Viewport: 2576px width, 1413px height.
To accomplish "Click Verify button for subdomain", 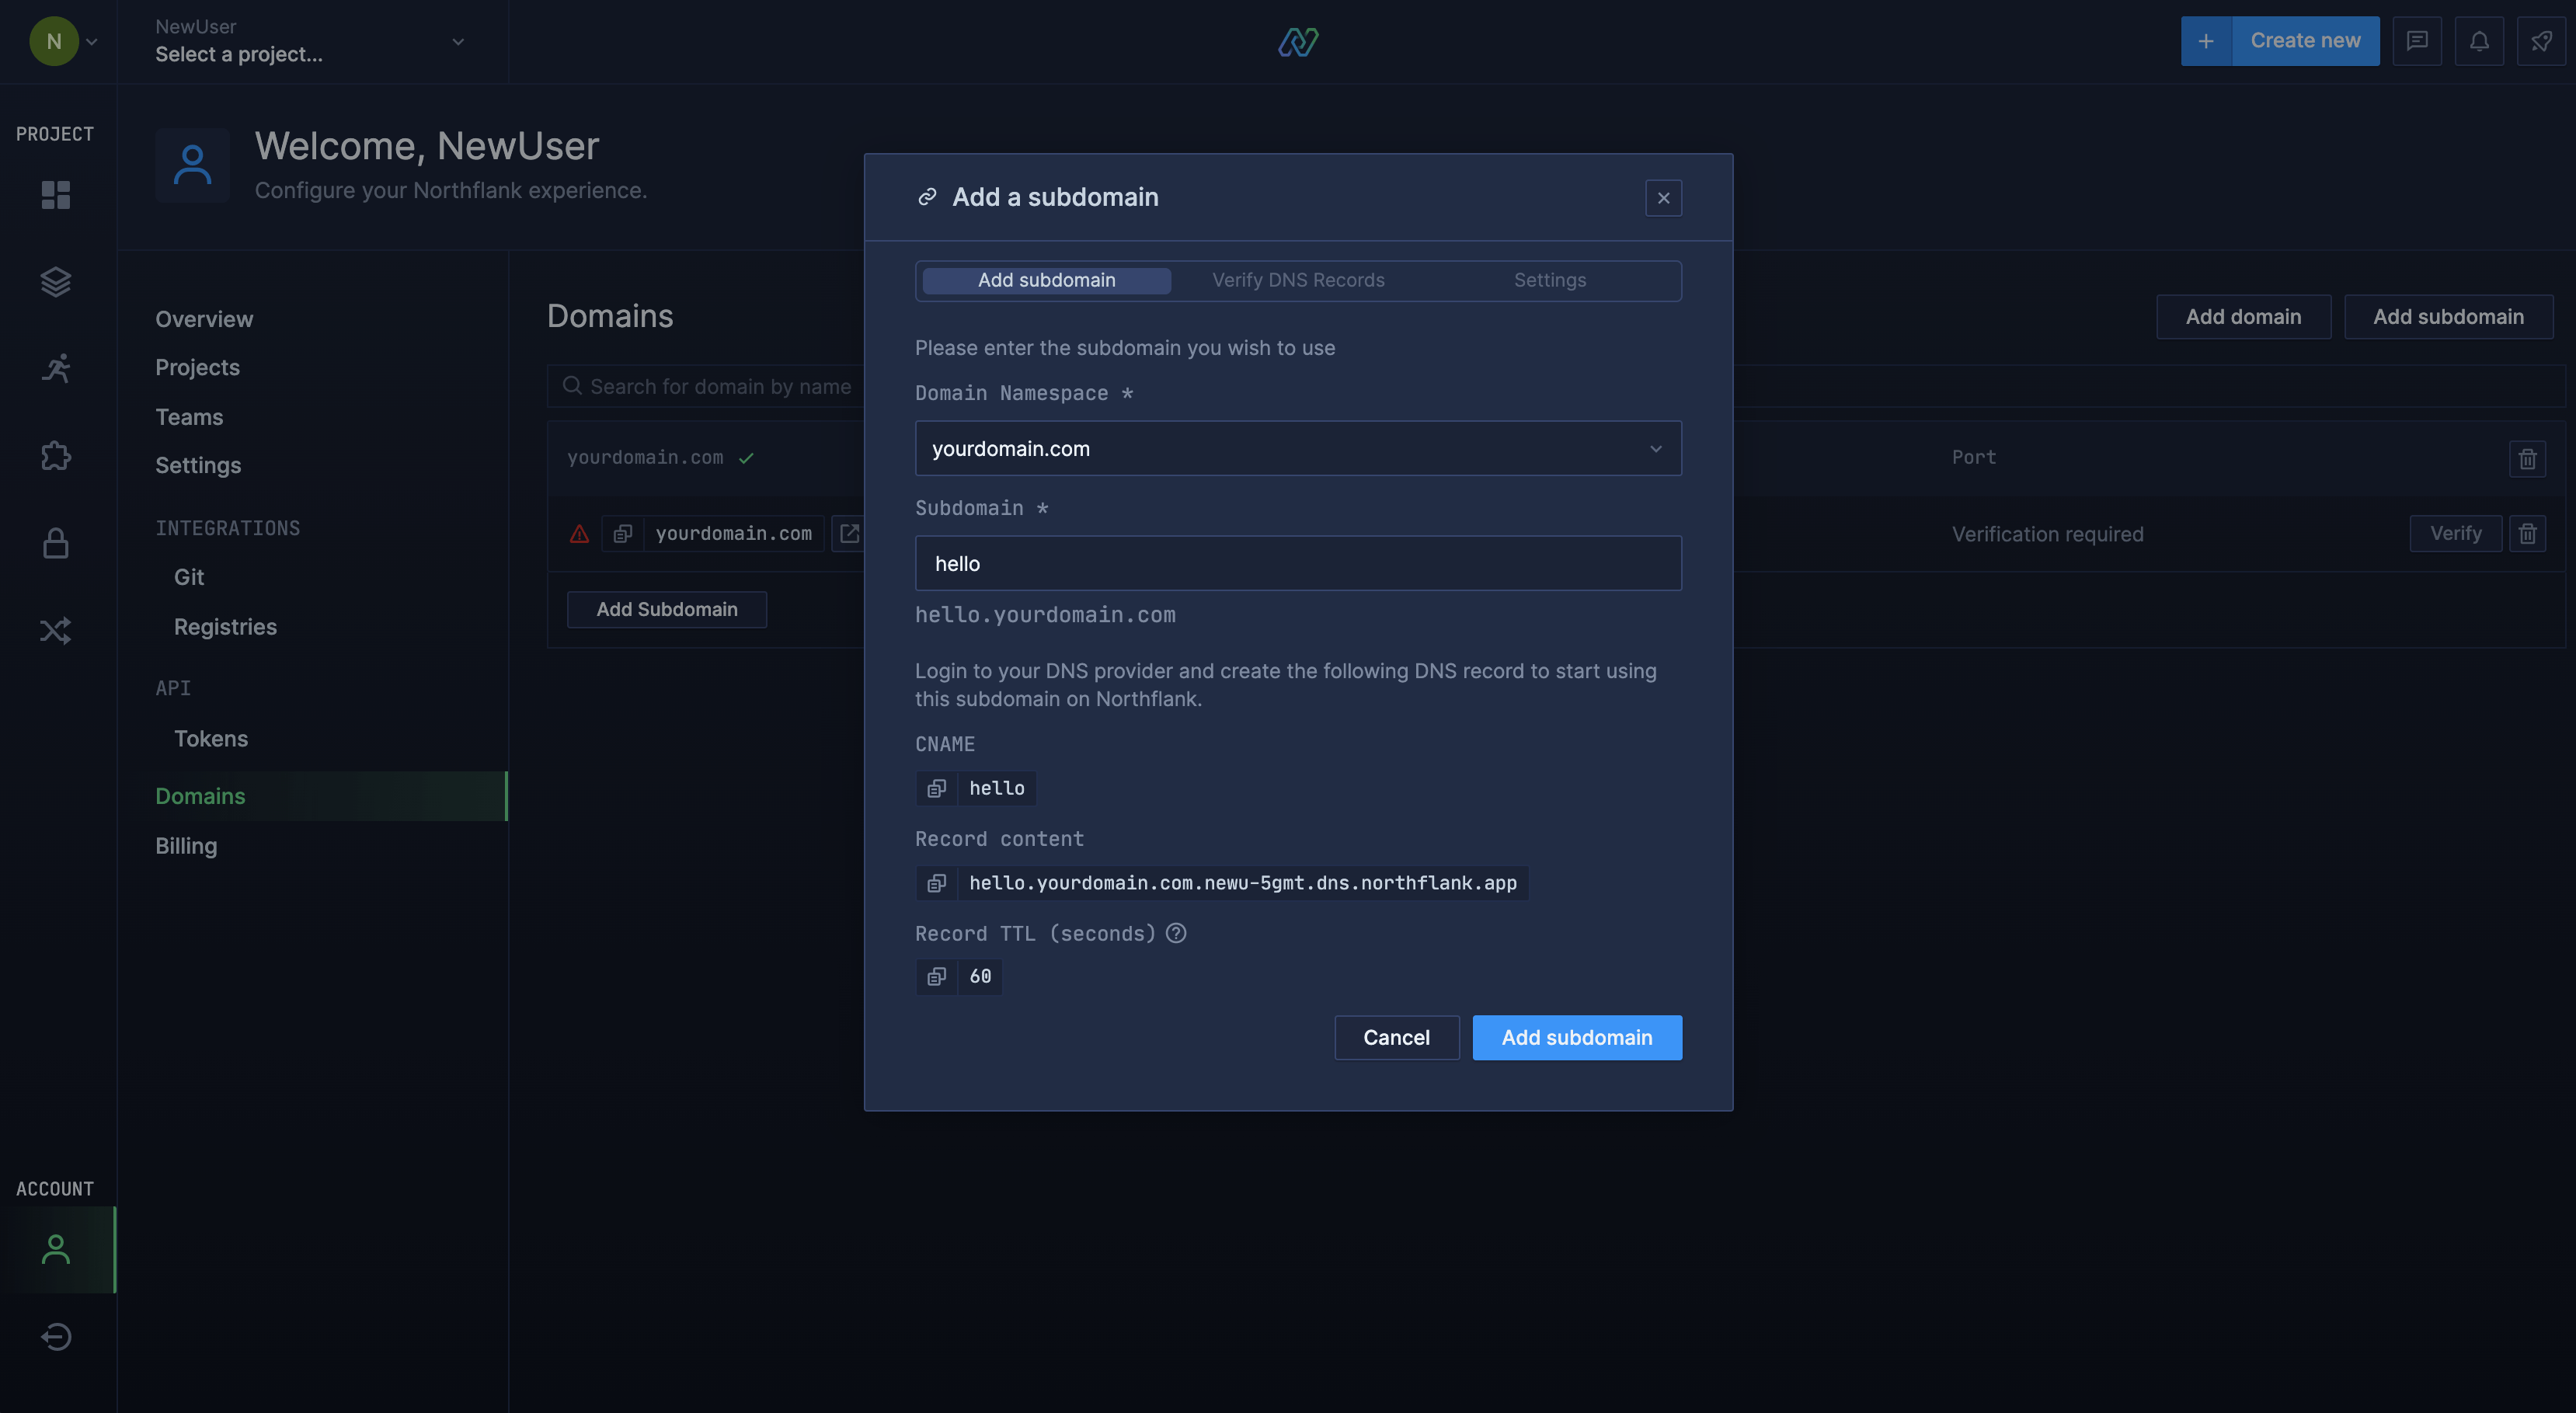I will 2455,534.
